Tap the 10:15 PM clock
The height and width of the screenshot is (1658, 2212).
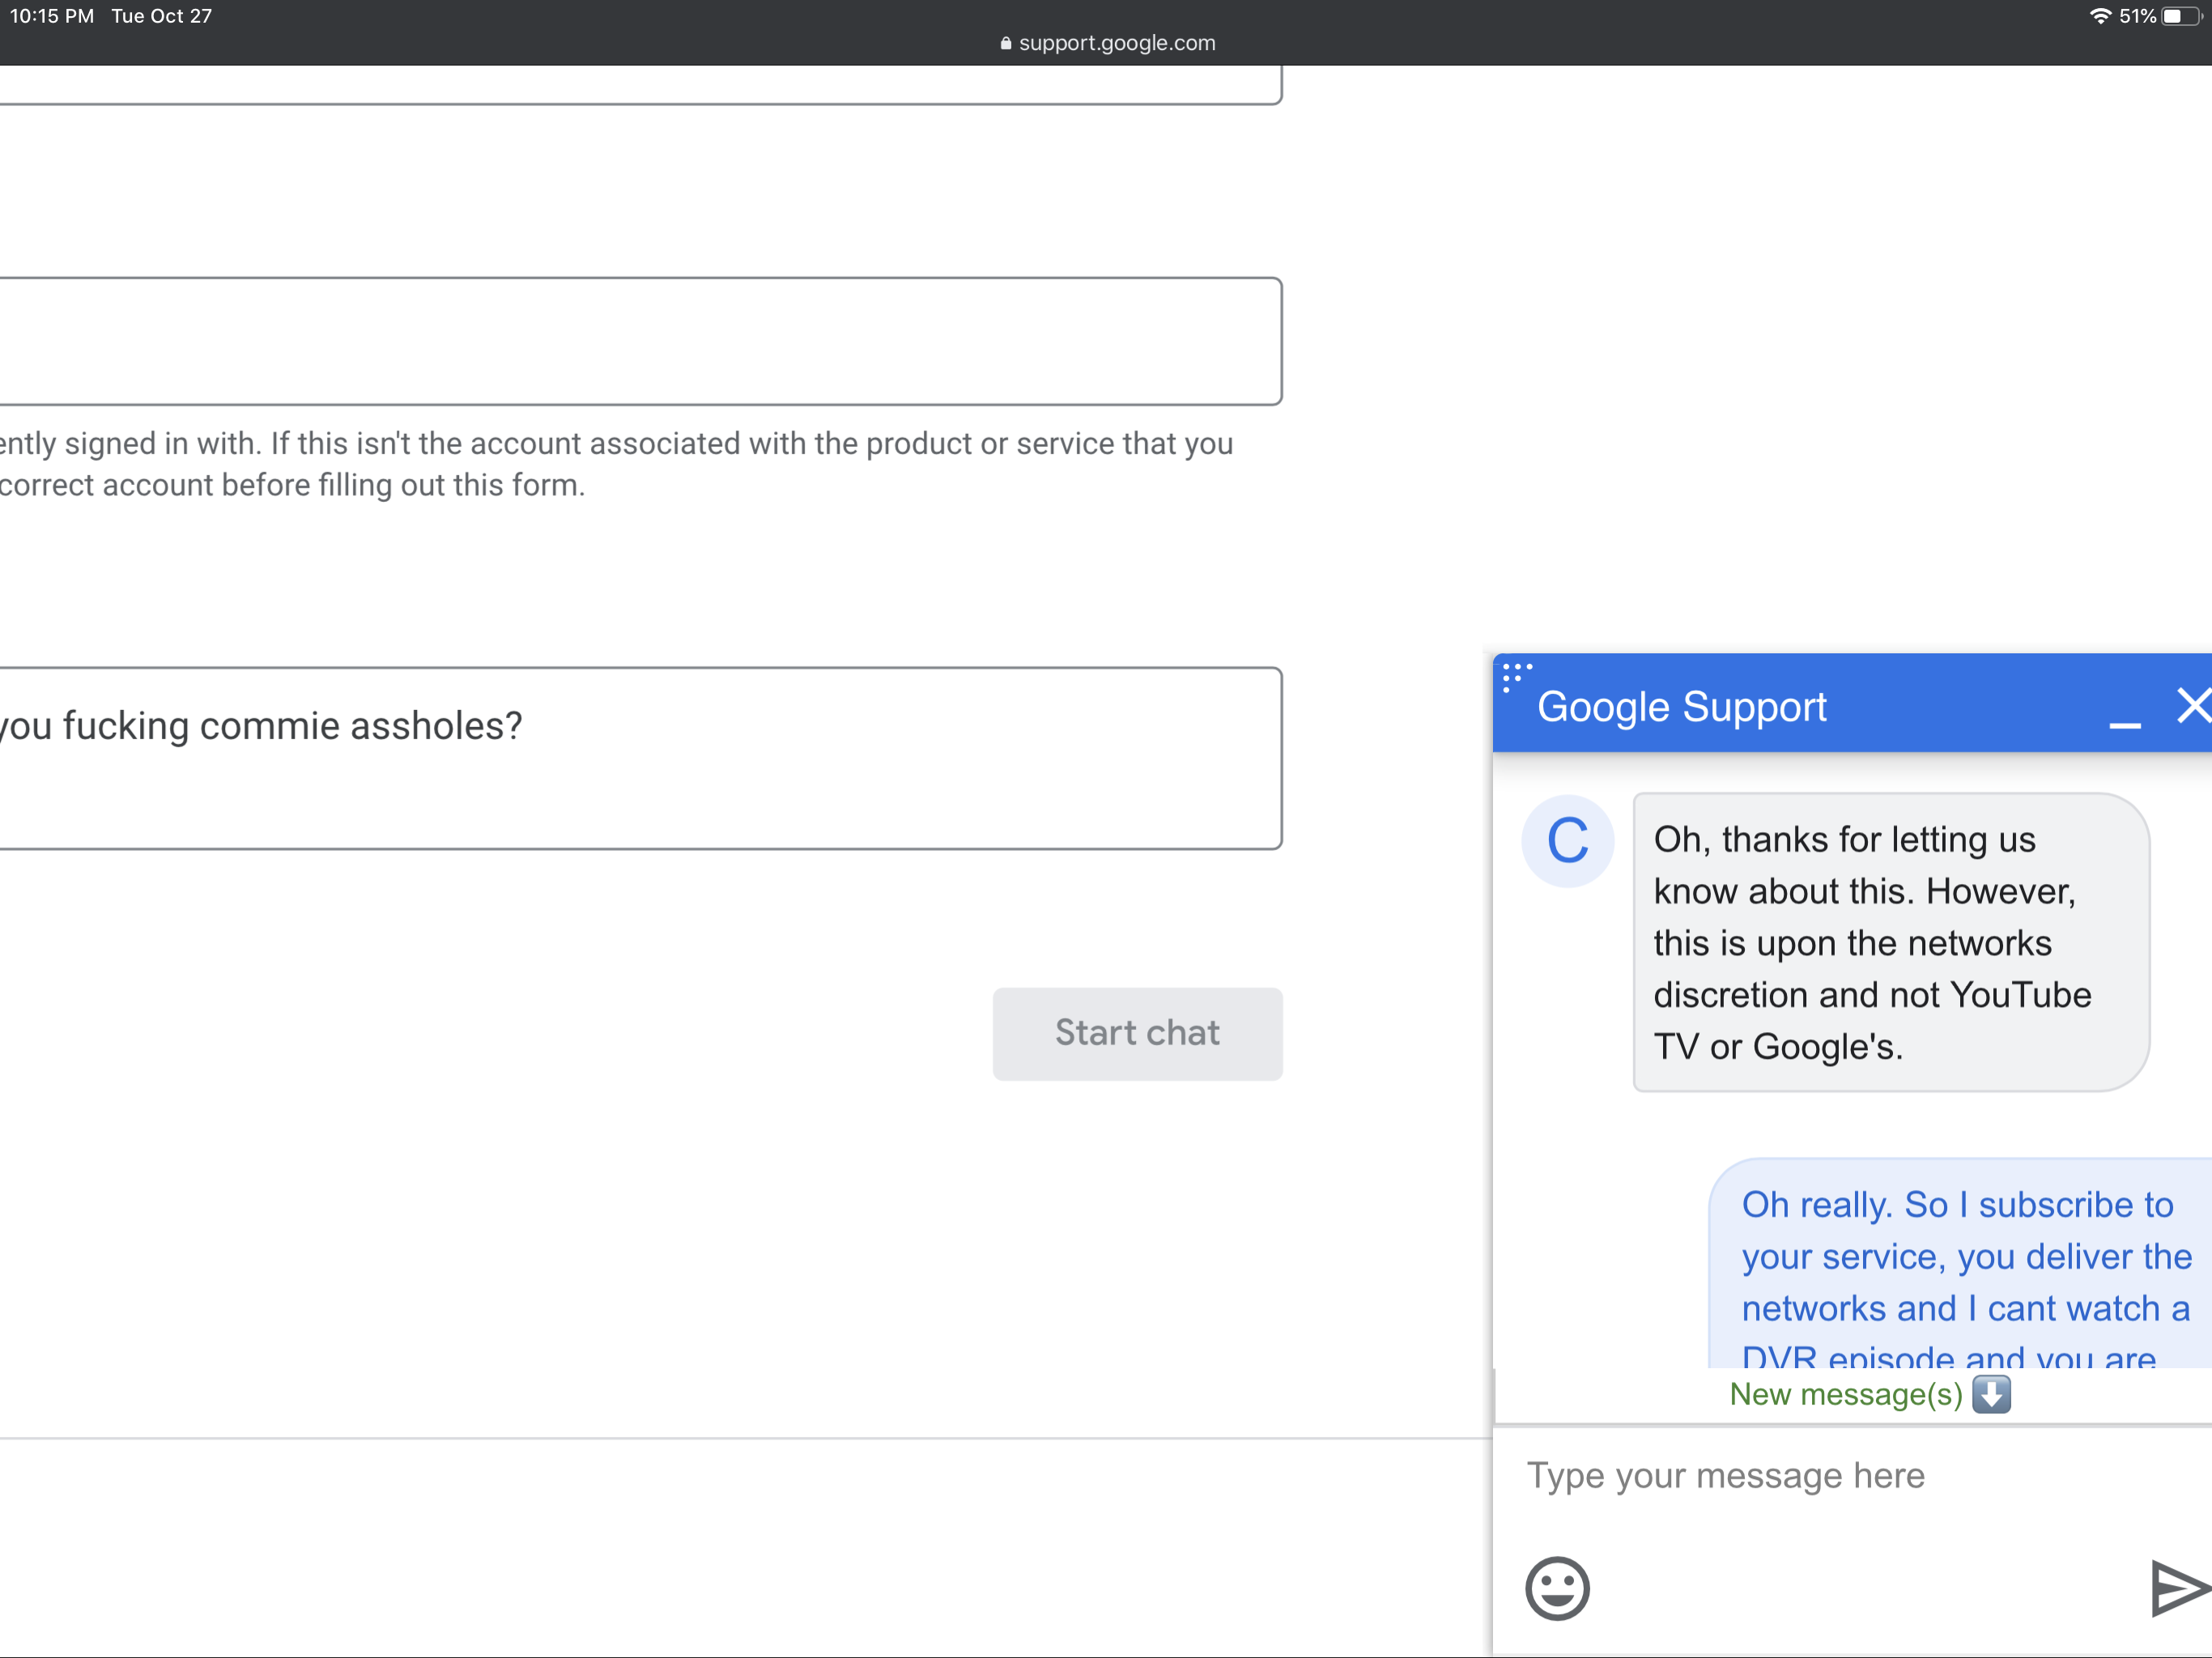pyautogui.click(x=52, y=16)
